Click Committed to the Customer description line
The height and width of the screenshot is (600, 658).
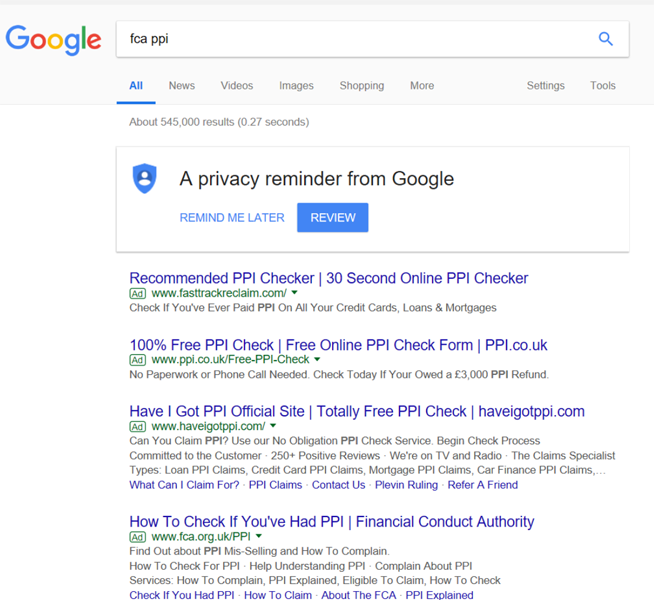[x=372, y=456]
